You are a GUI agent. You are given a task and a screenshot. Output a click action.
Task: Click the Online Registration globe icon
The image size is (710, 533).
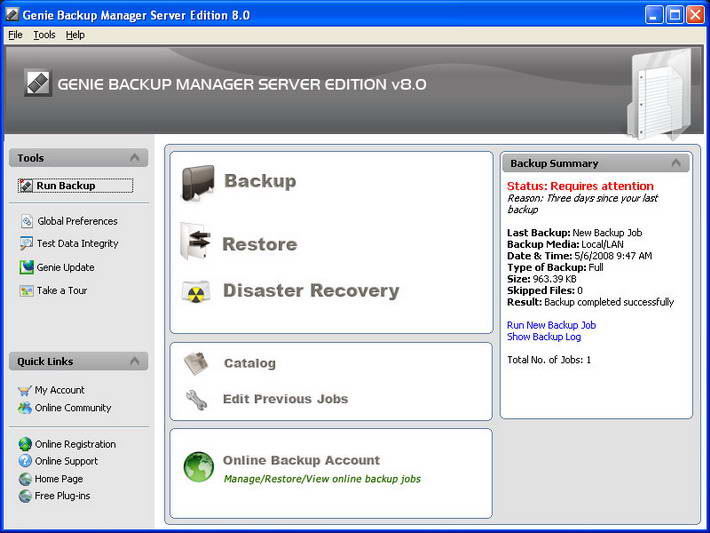25,444
